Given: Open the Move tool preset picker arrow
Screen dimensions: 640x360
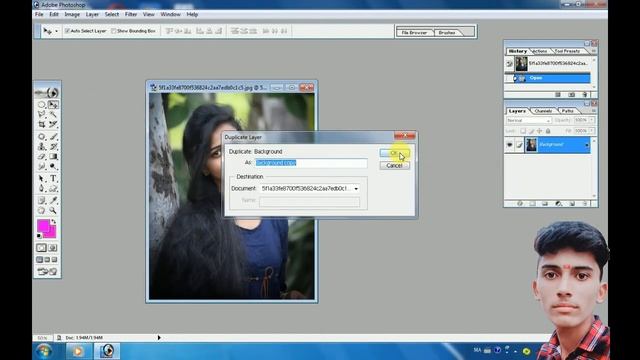Looking at the screenshot, I should (56, 31).
